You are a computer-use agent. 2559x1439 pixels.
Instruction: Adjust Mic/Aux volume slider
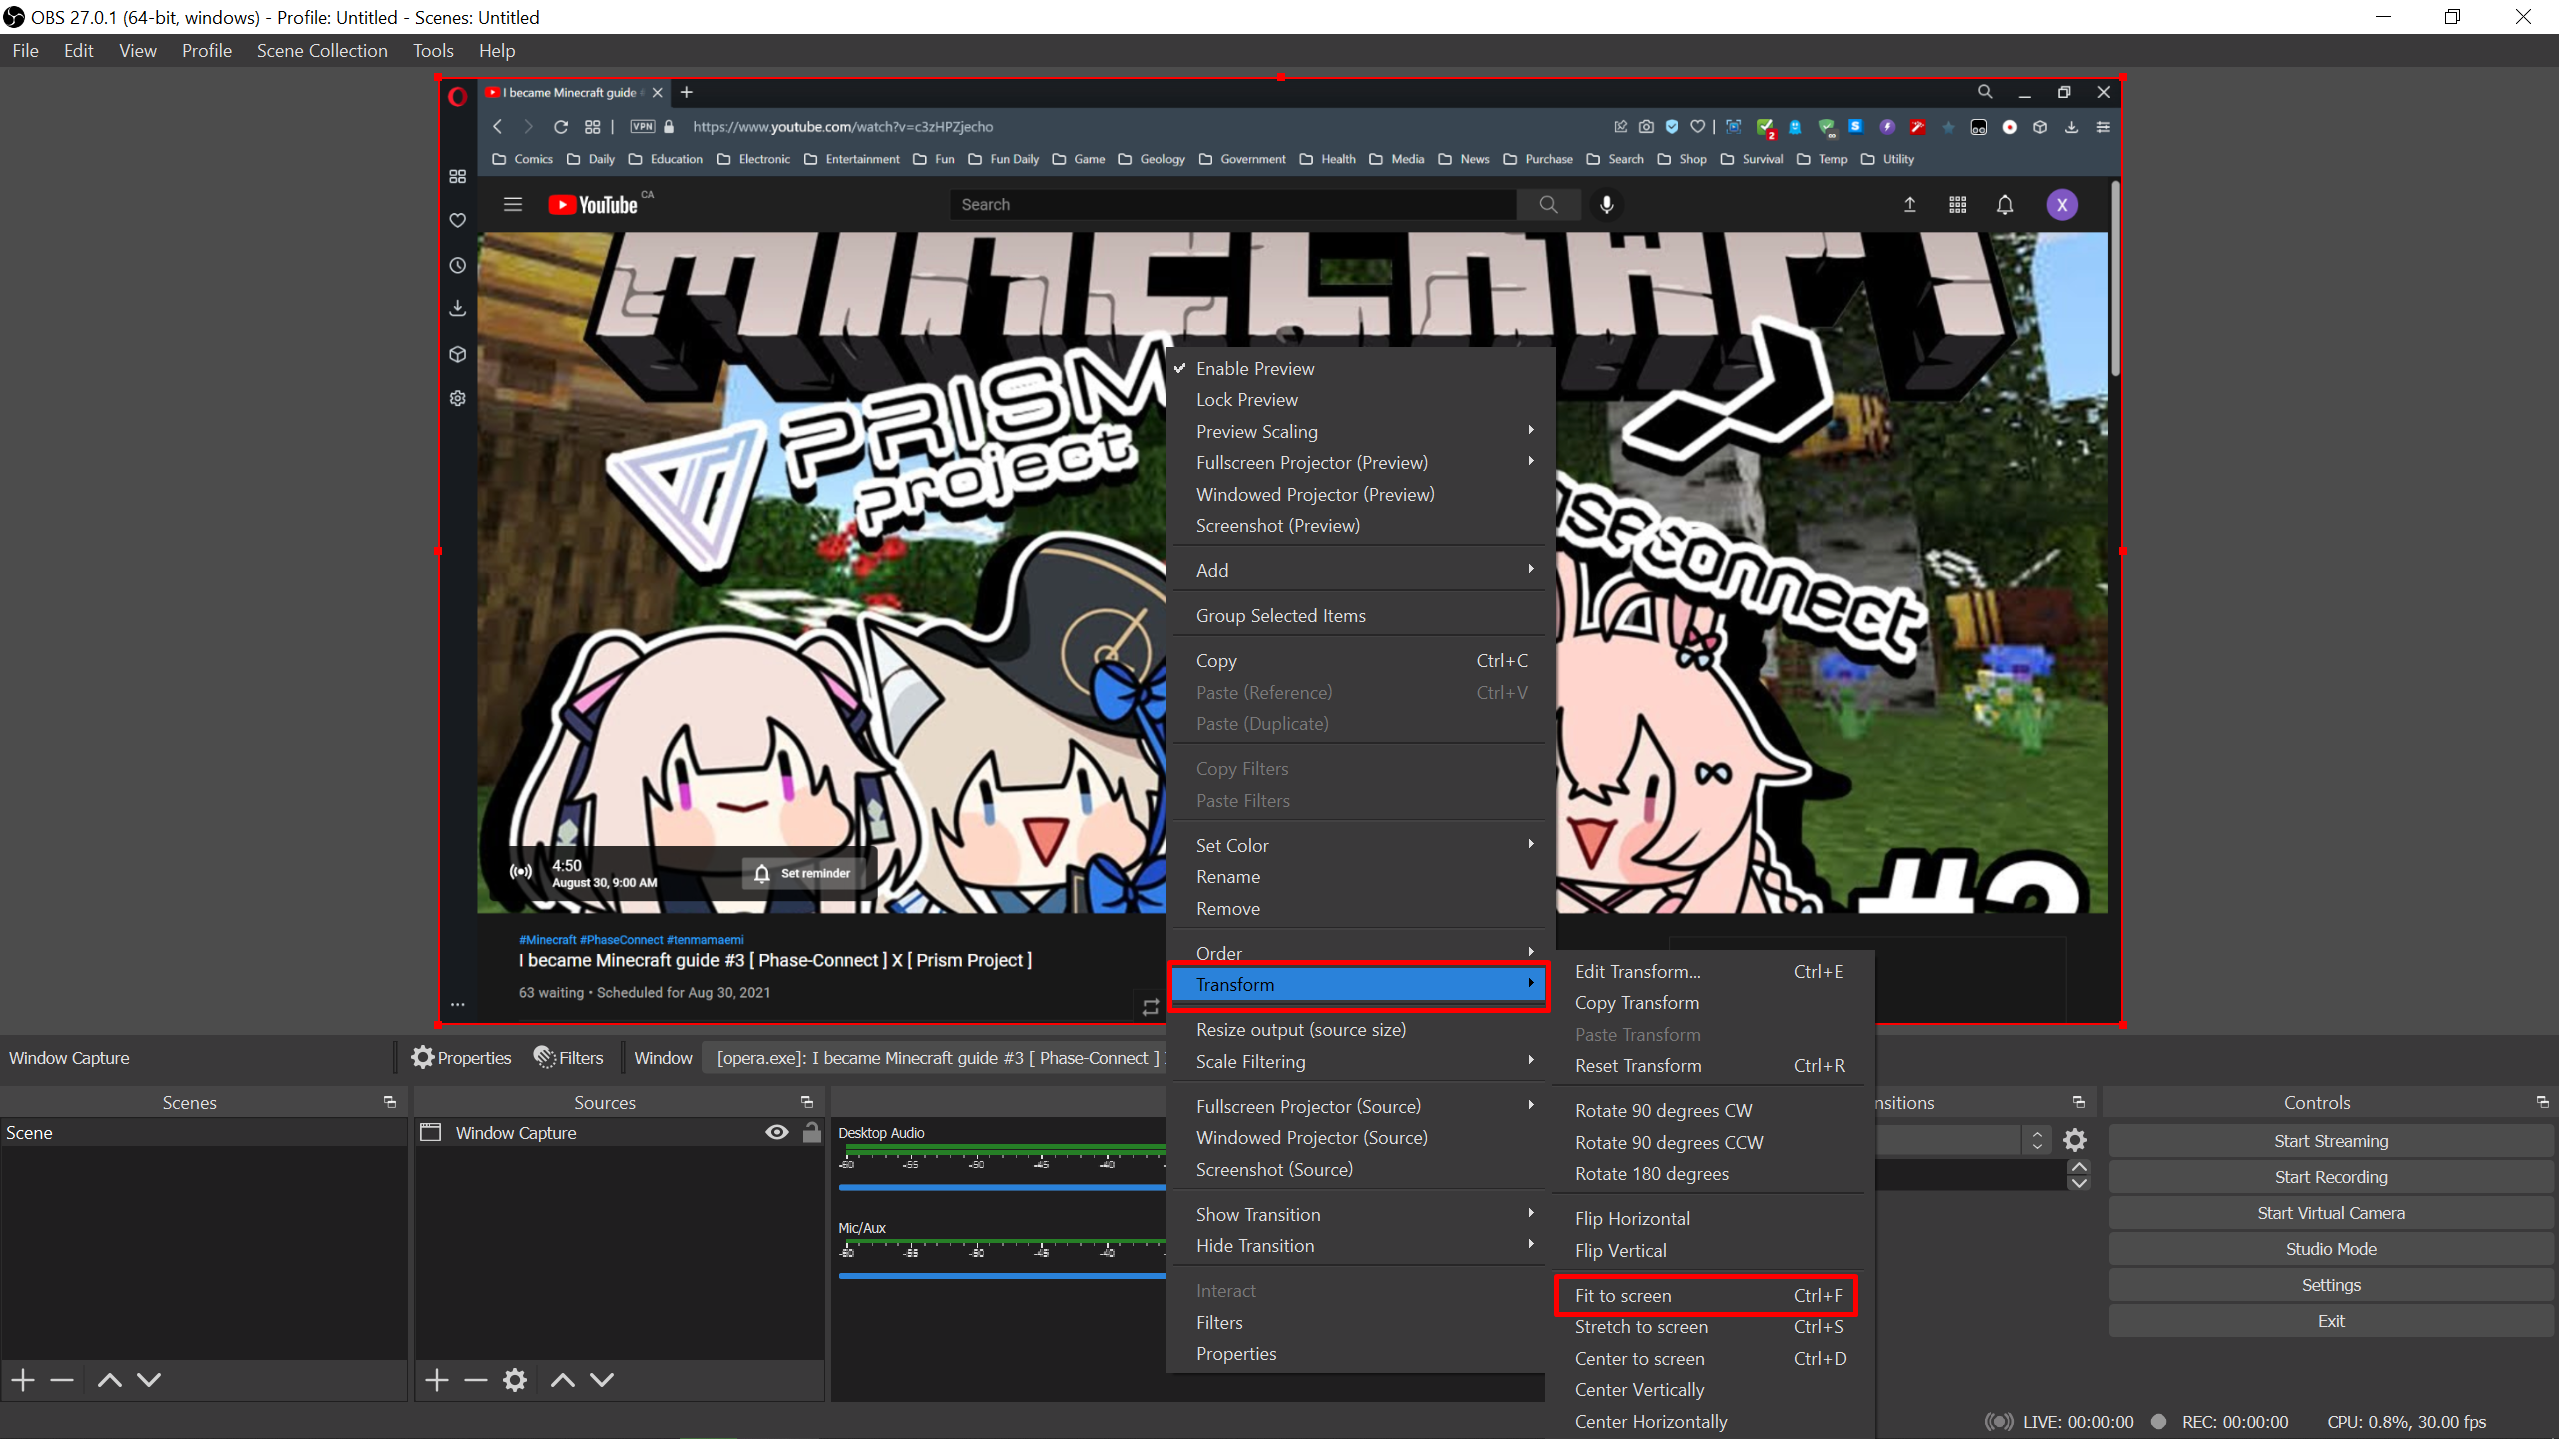coord(1002,1276)
